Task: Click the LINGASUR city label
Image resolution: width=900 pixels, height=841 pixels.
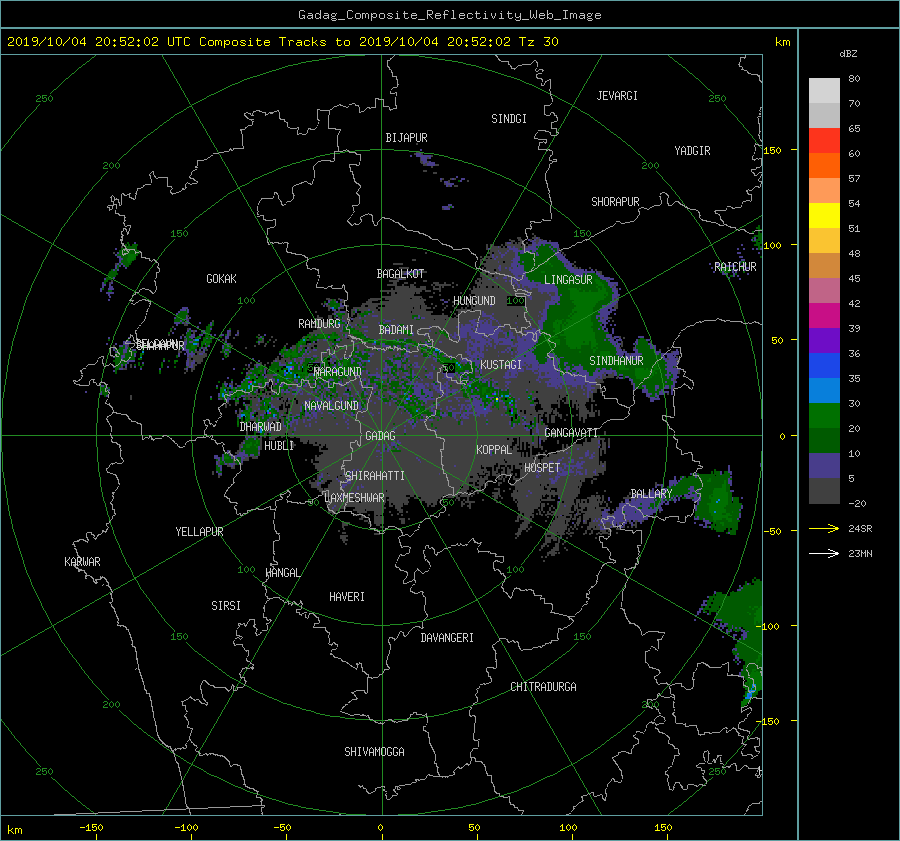Action: pos(568,280)
